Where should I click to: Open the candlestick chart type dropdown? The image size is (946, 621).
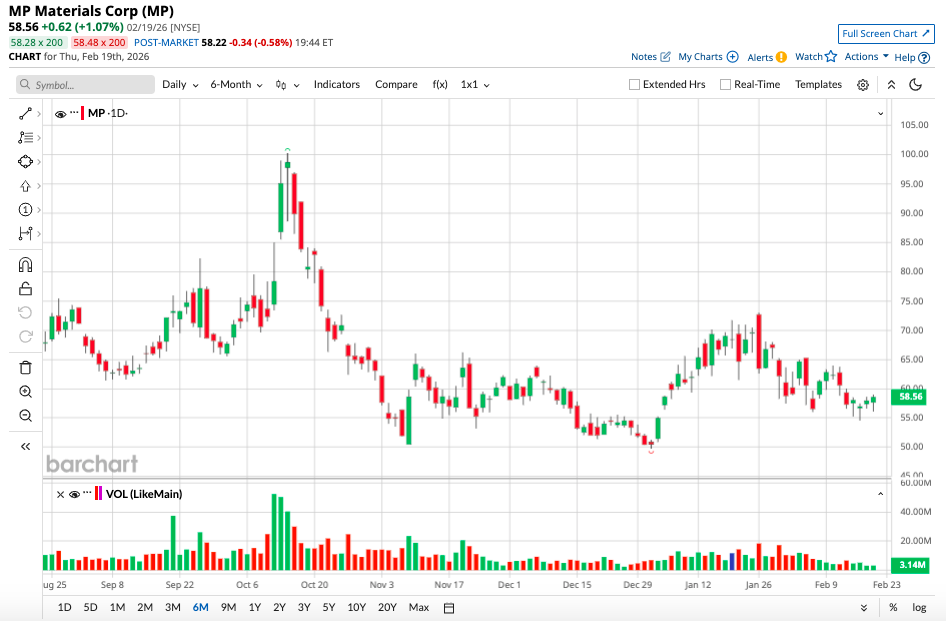287,85
